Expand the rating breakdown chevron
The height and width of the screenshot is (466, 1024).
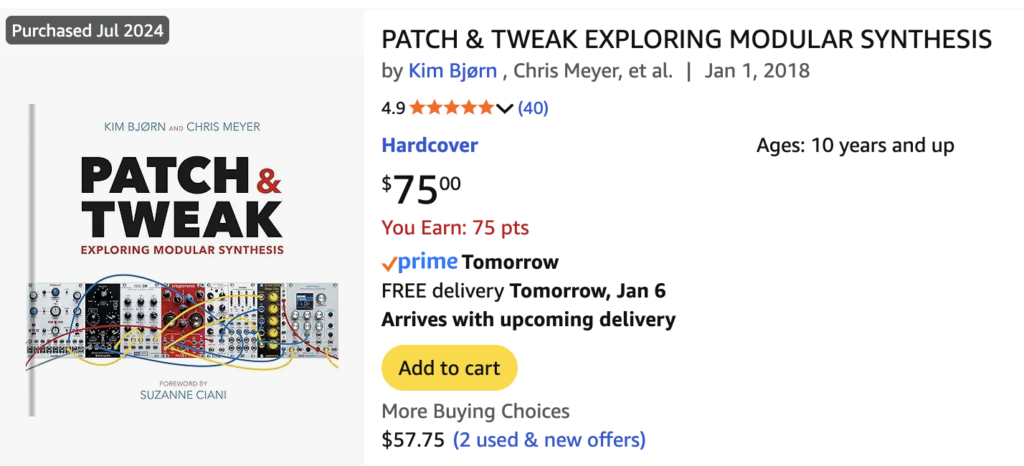tap(504, 108)
